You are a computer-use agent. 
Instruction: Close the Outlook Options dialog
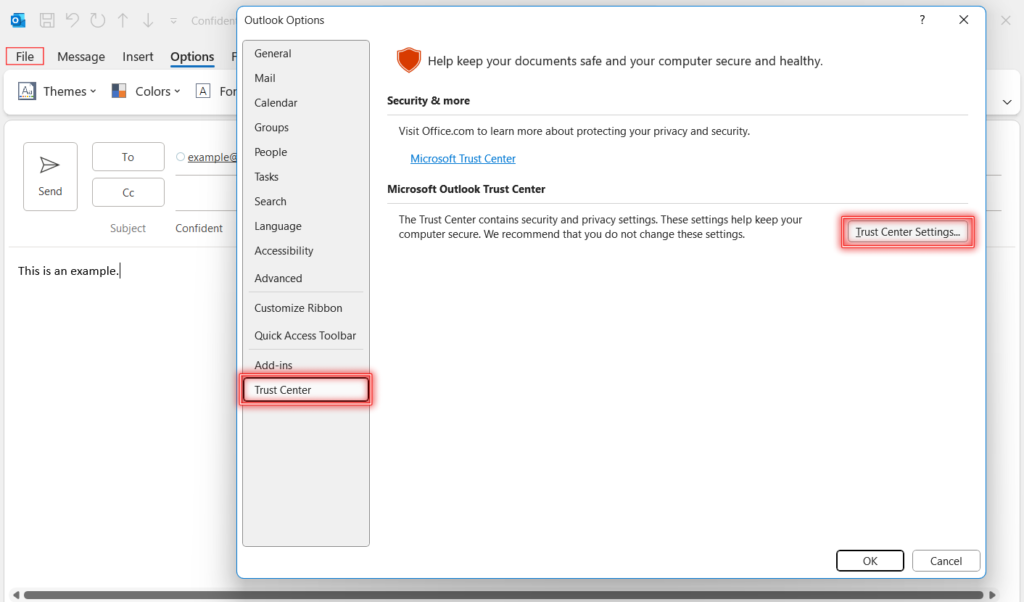click(963, 20)
